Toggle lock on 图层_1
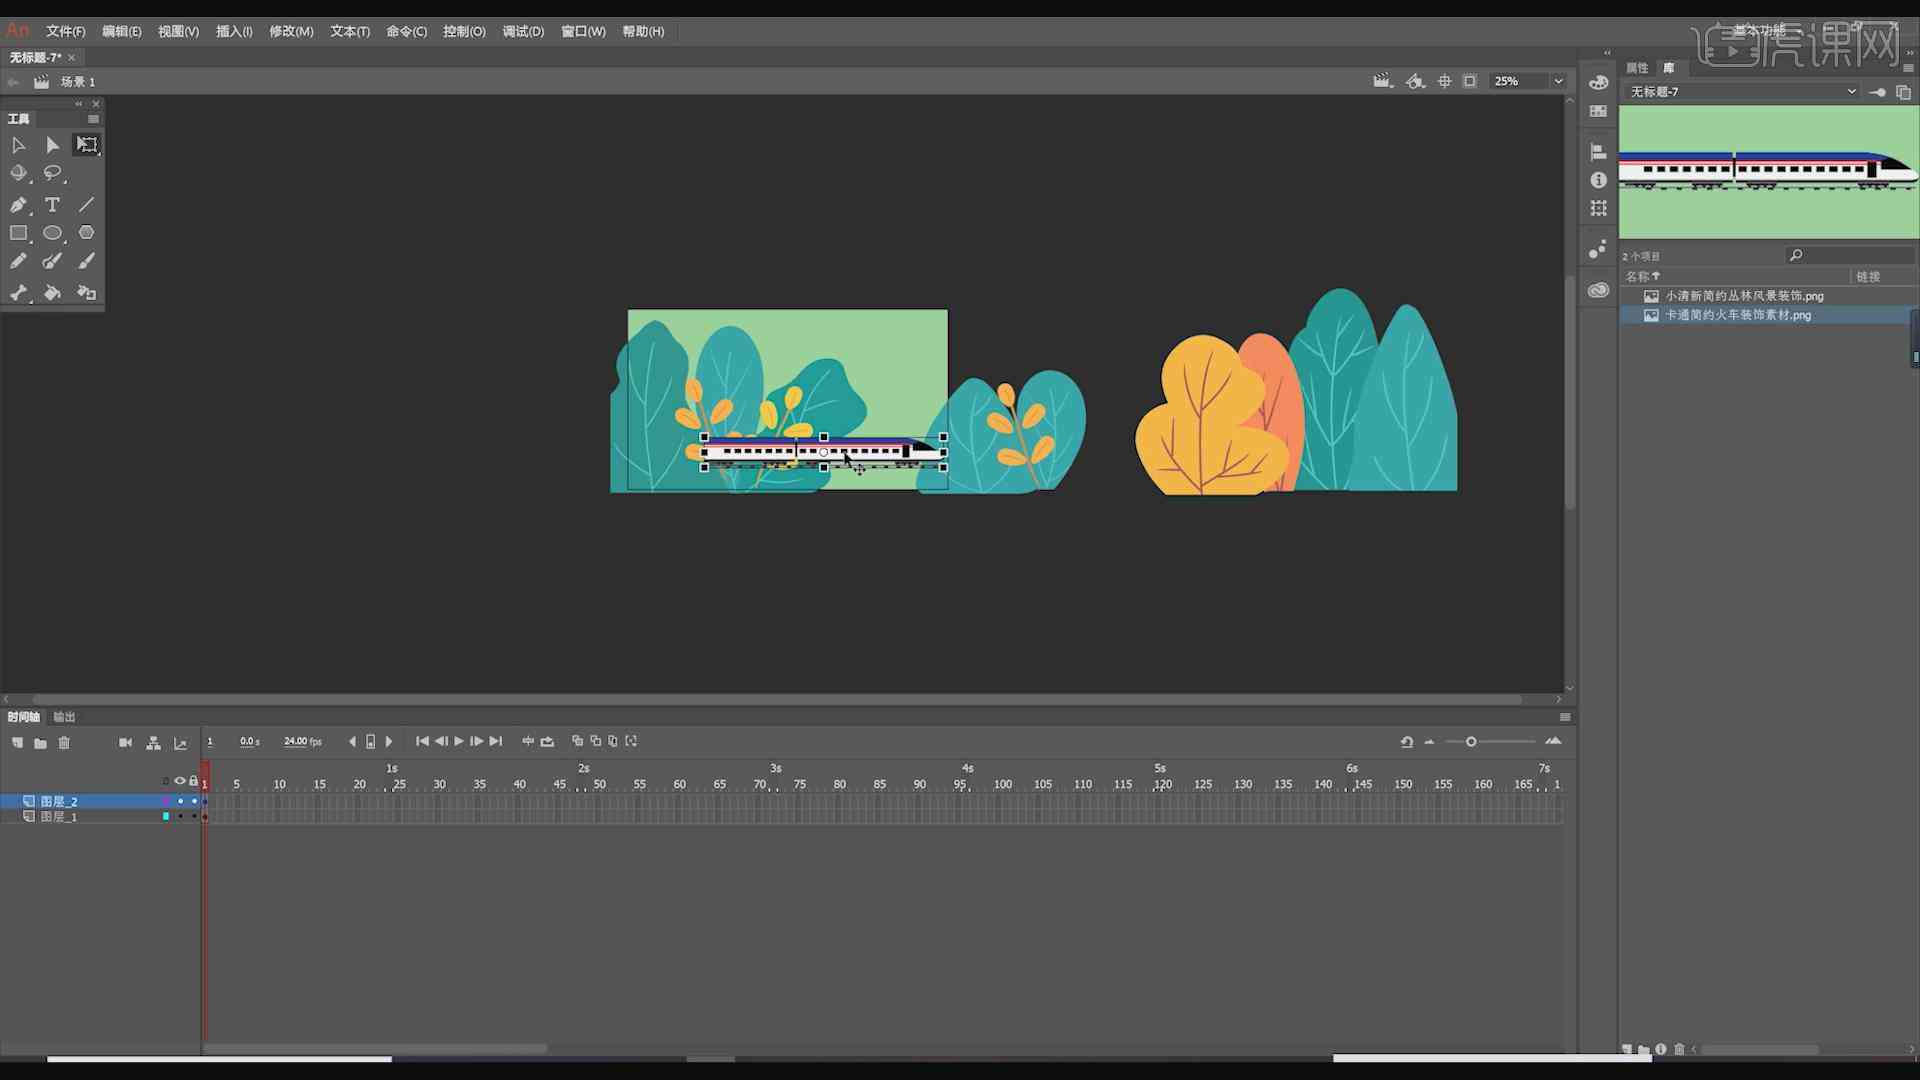This screenshot has height=1080, width=1920. (x=194, y=816)
